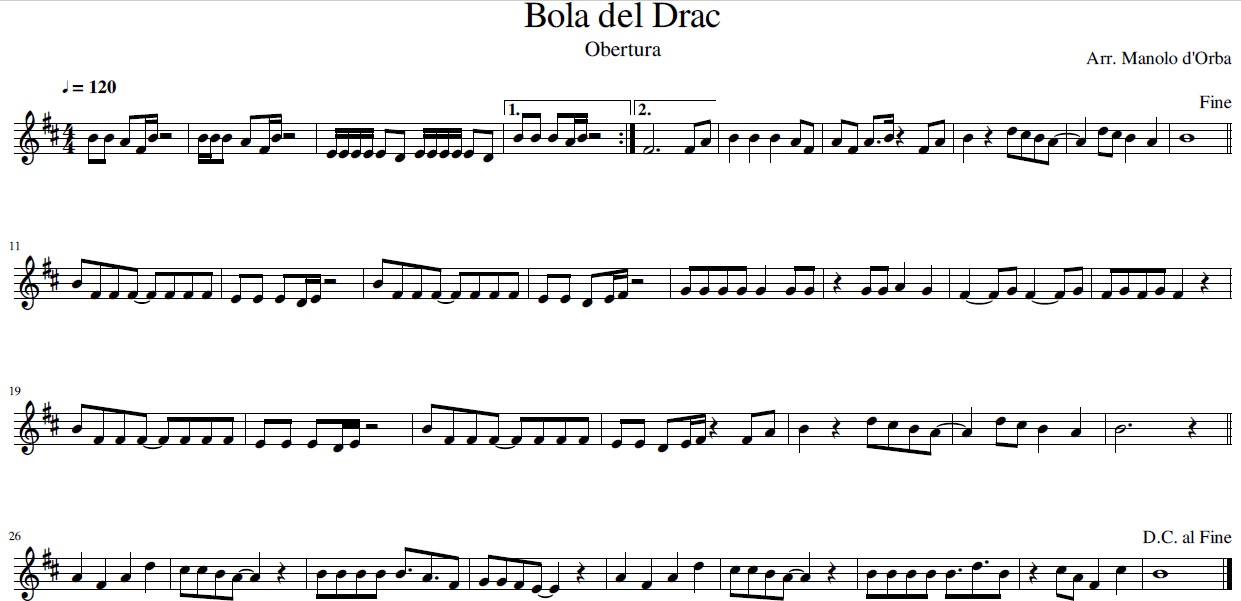Viewport: 1241px width, 601px height.
Task: Click the "D.C. al Fine" text
Action: [1187, 537]
